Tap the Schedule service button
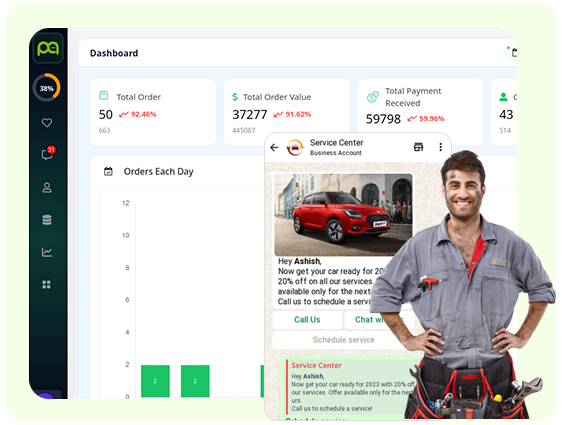The height and width of the screenshot is (425, 562). [x=343, y=340]
